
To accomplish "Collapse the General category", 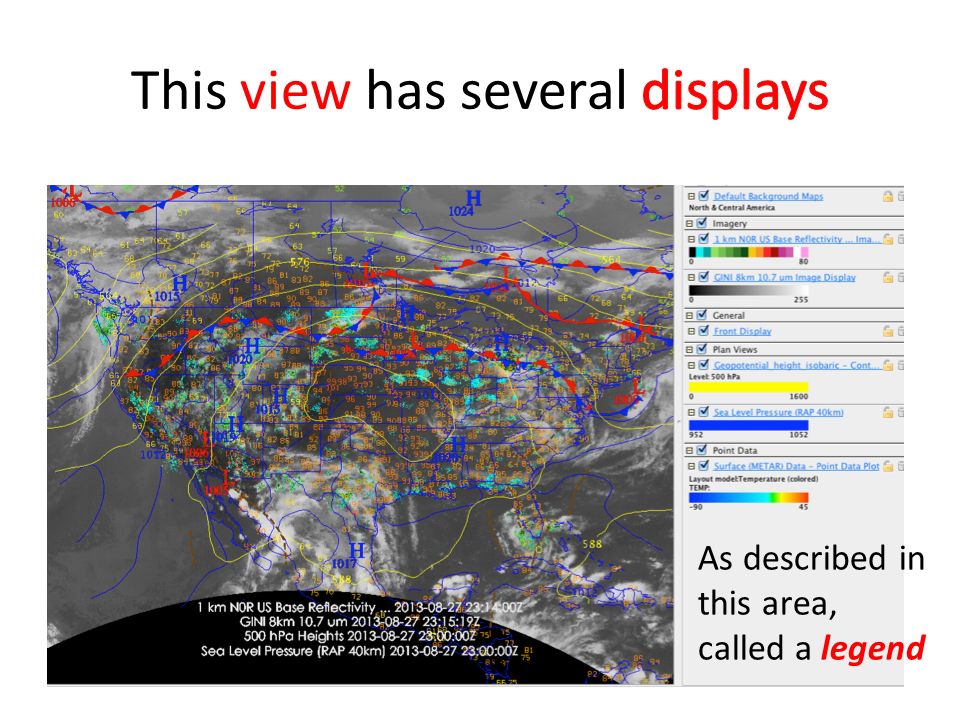I will tap(690, 316).
